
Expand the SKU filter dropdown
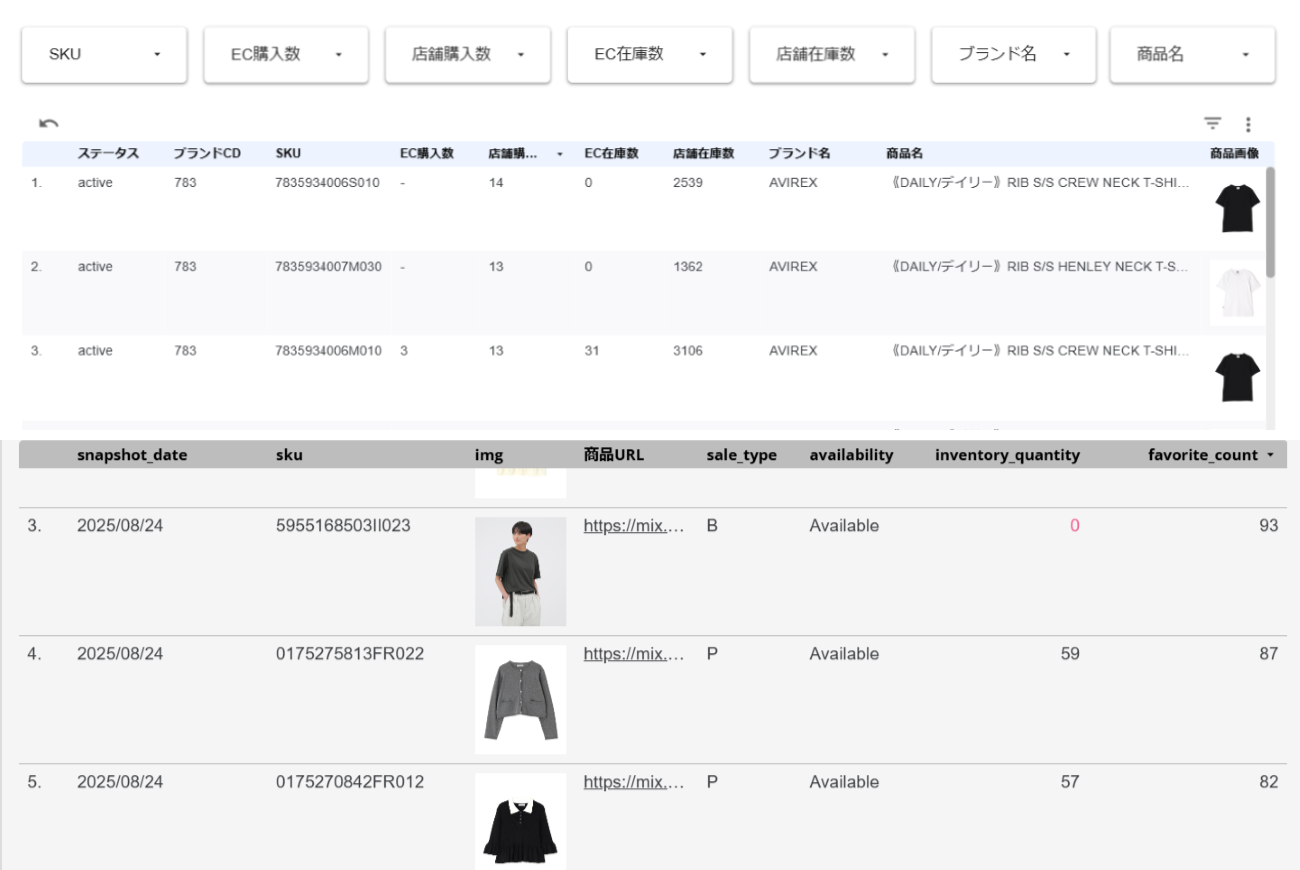click(104, 55)
